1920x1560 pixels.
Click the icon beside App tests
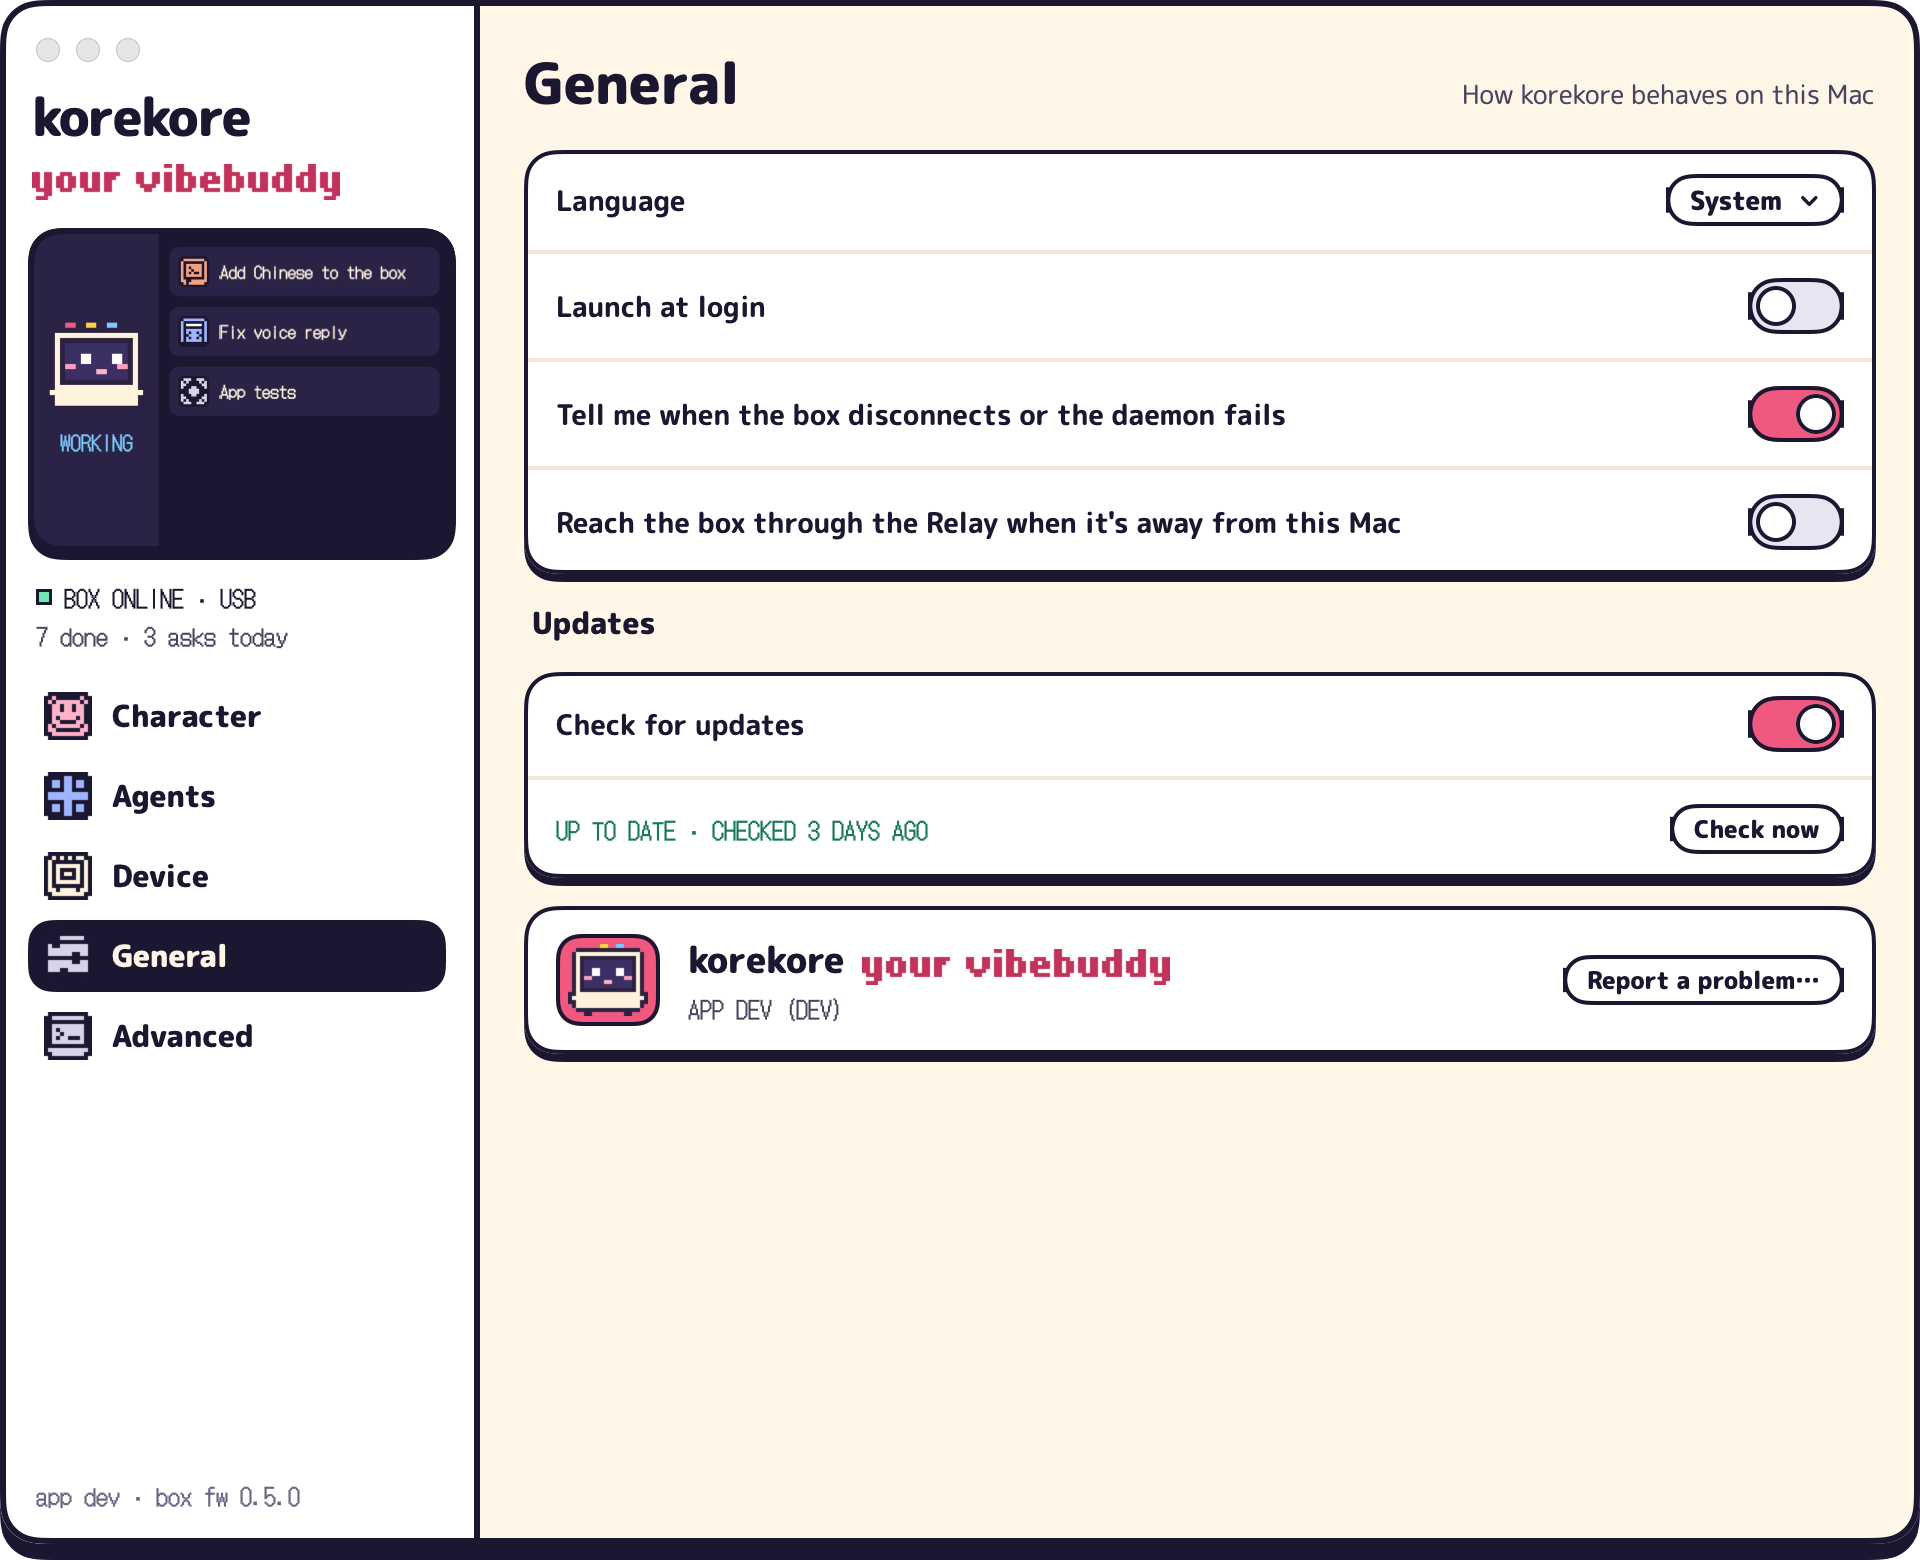pyautogui.click(x=194, y=392)
